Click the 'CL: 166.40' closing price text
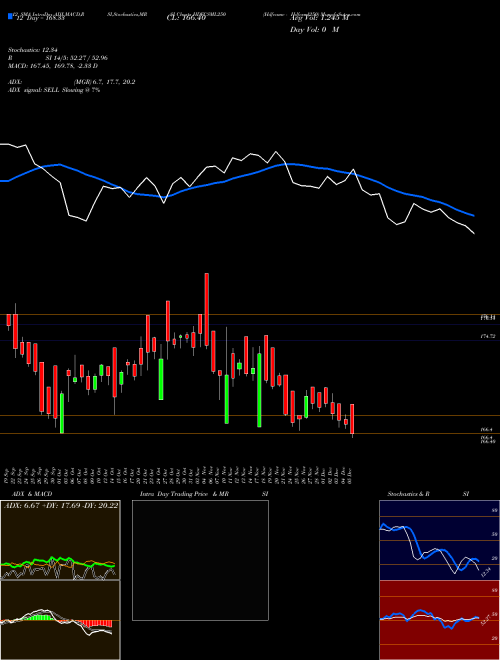500x660 pixels. 186,18
